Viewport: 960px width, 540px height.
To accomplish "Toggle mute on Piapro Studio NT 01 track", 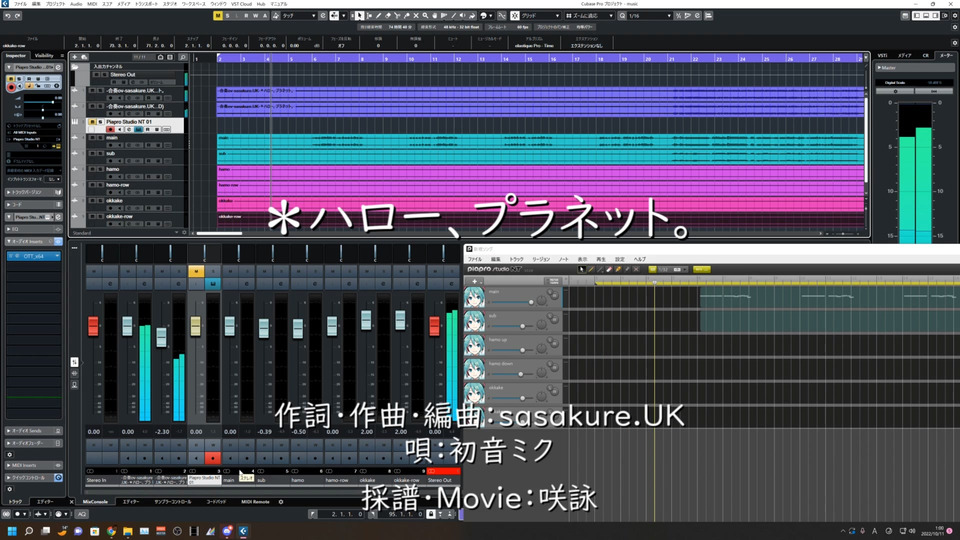I will click(92, 122).
